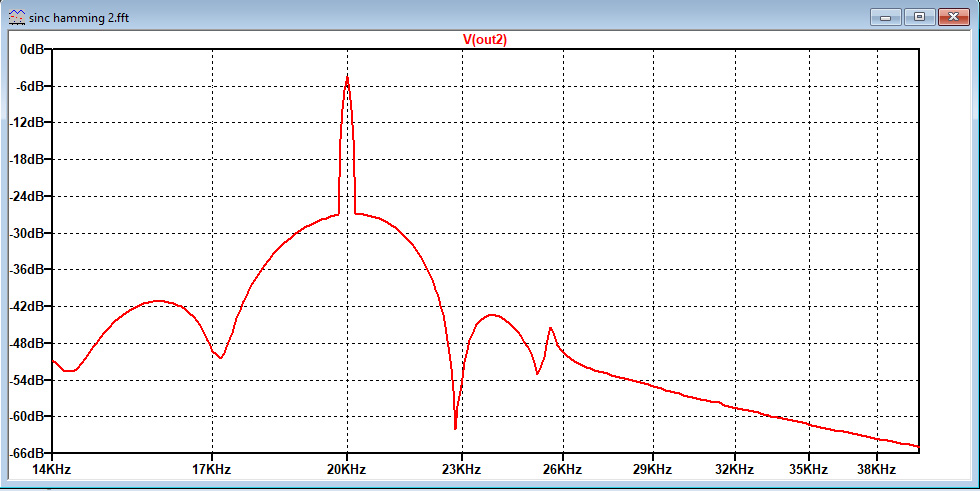Click the small spike just before 26KHz
The image size is (980, 491).
coord(550,329)
